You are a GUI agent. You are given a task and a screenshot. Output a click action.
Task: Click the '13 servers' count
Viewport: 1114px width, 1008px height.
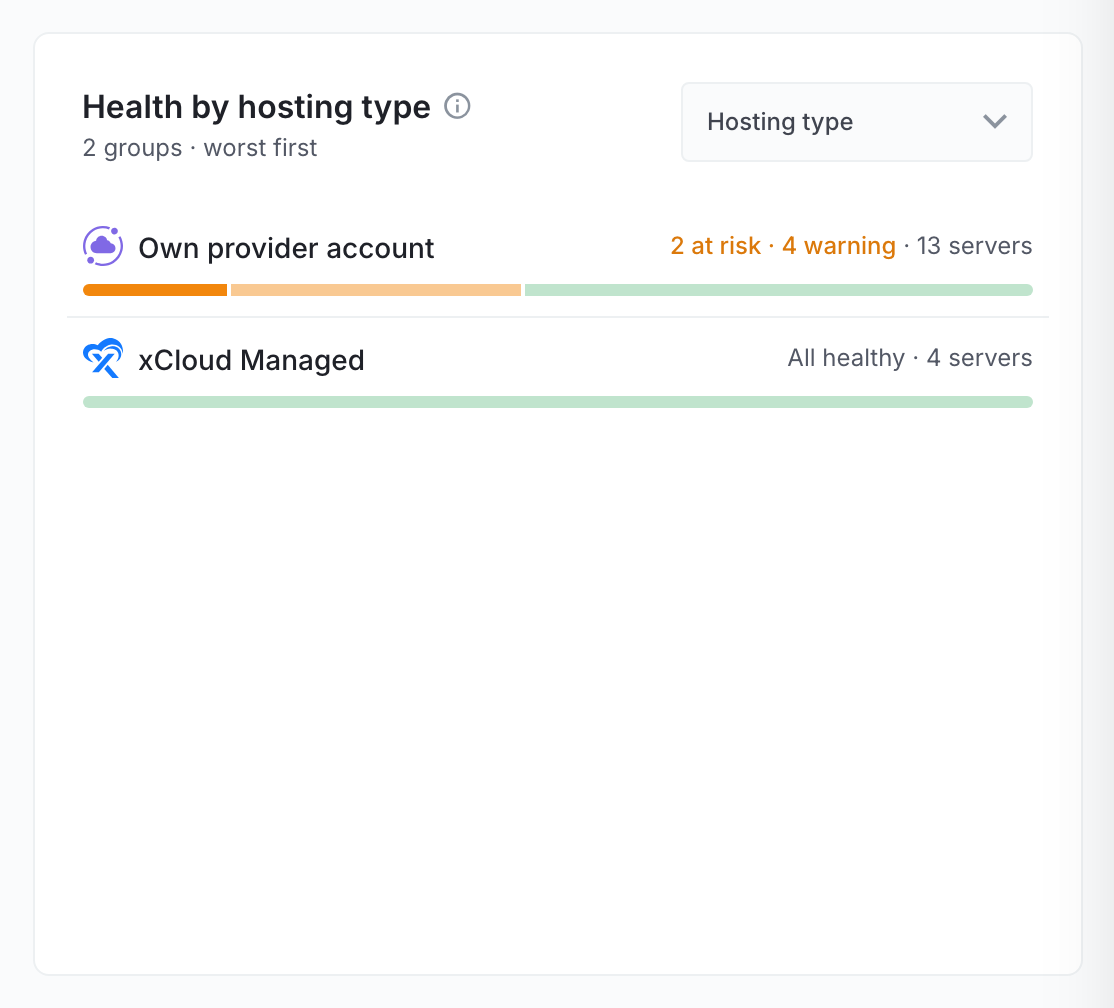(974, 246)
